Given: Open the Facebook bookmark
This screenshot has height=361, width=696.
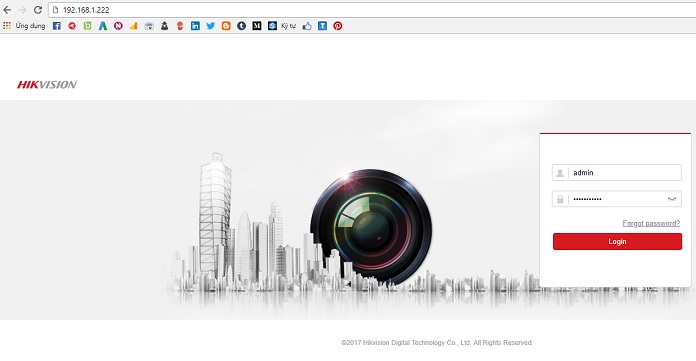Looking at the screenshot, I should tap(56, 26).
